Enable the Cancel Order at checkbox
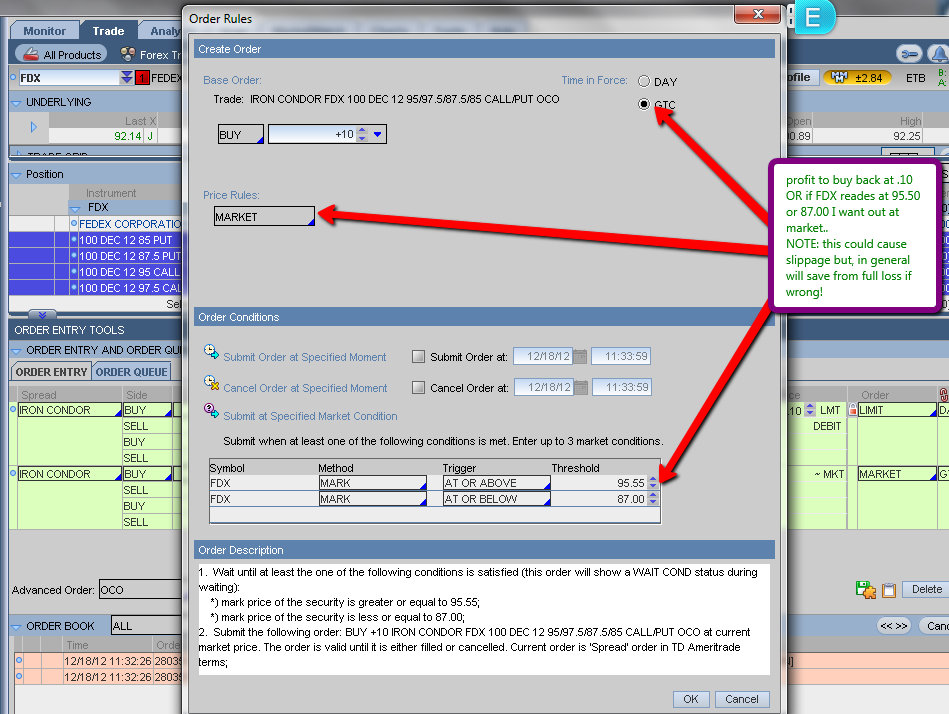Image resolution: width=949 pixels, height=714 pixels. (419, 388)
